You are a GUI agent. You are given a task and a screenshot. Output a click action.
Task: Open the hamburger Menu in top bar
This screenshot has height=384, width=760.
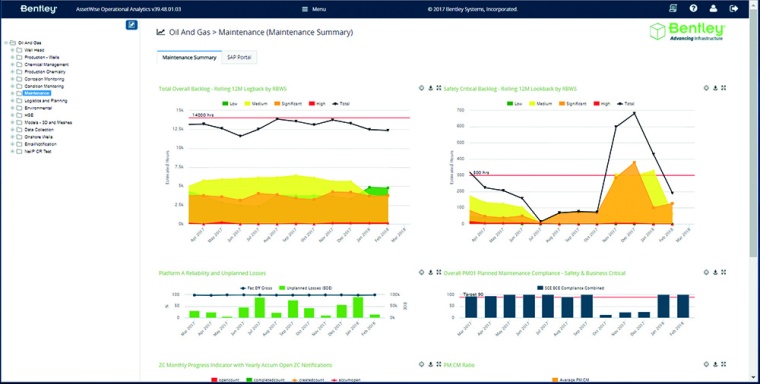314,9
